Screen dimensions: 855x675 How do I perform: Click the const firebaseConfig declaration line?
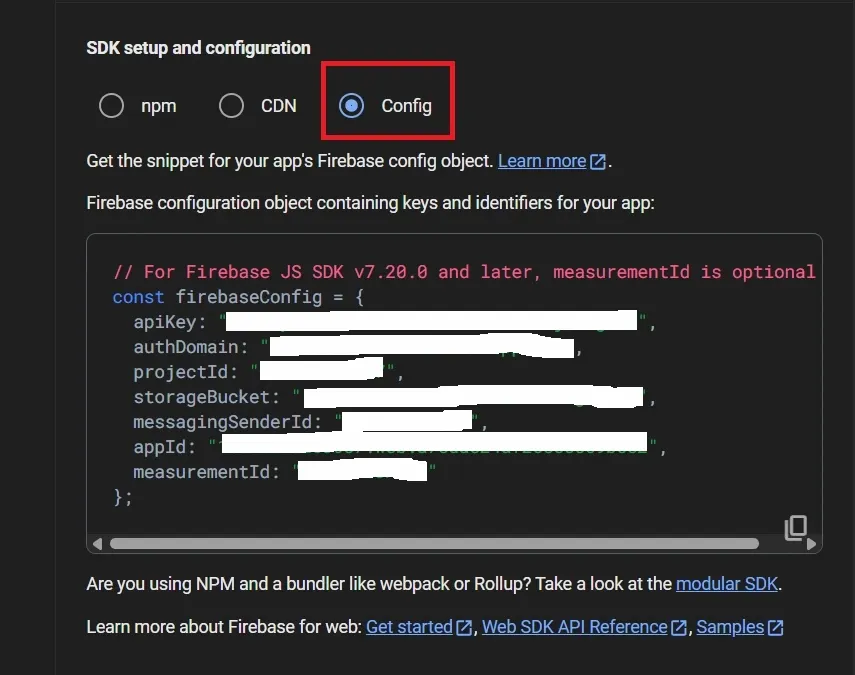click(x=238, y=297)
